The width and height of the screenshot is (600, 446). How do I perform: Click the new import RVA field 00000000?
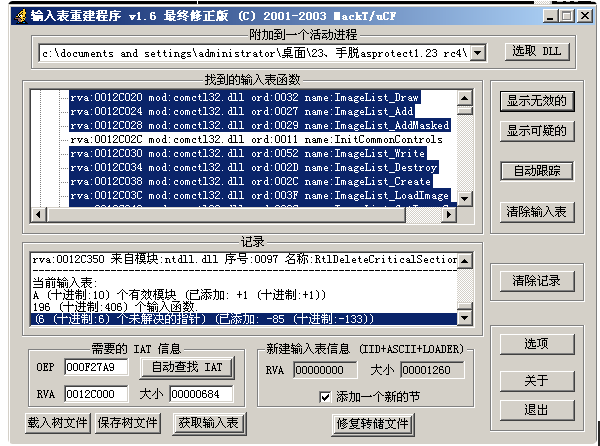point(325,370)
